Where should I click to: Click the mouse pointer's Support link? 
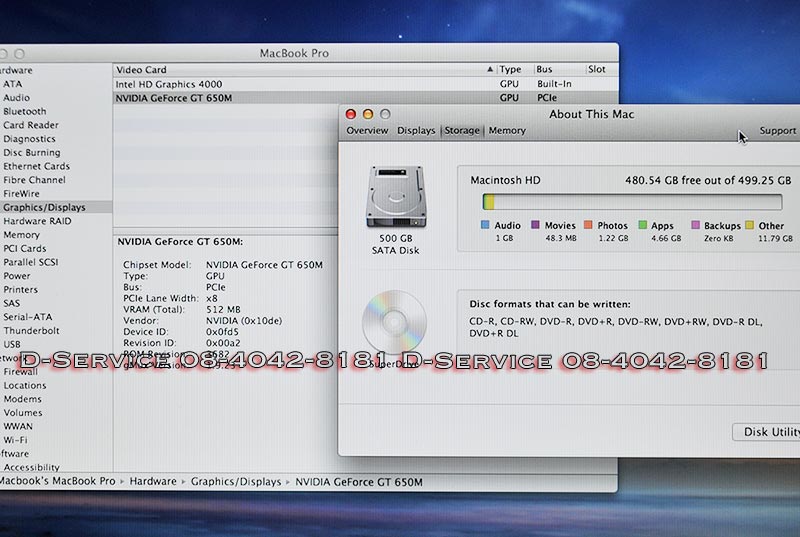click(777, 131)
